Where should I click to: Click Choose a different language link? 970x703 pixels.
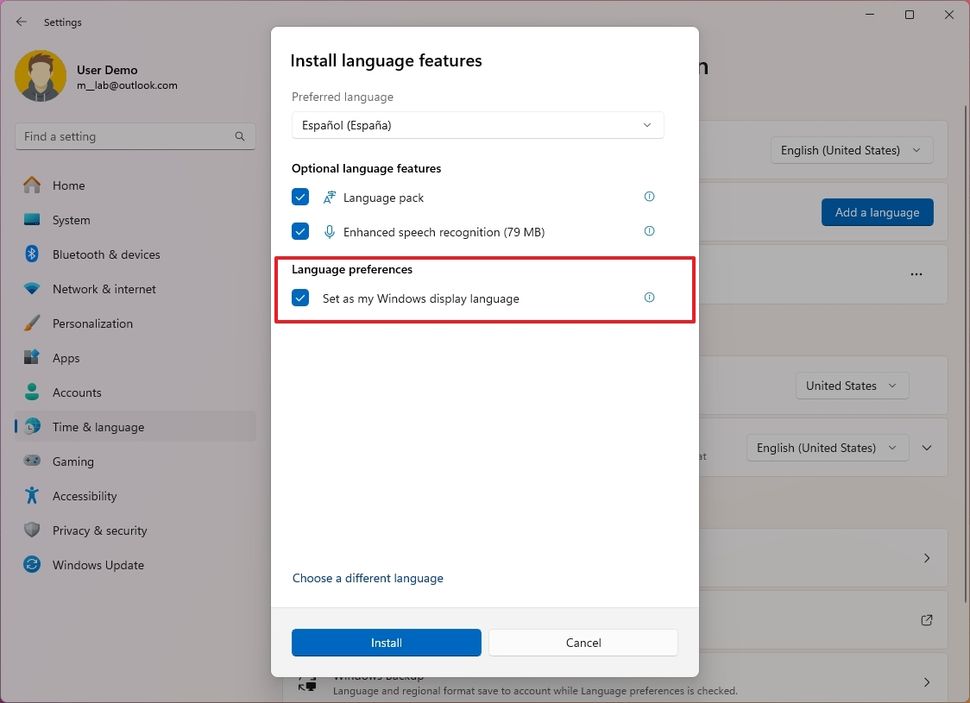pyautogui.click(x=368, y=578)
